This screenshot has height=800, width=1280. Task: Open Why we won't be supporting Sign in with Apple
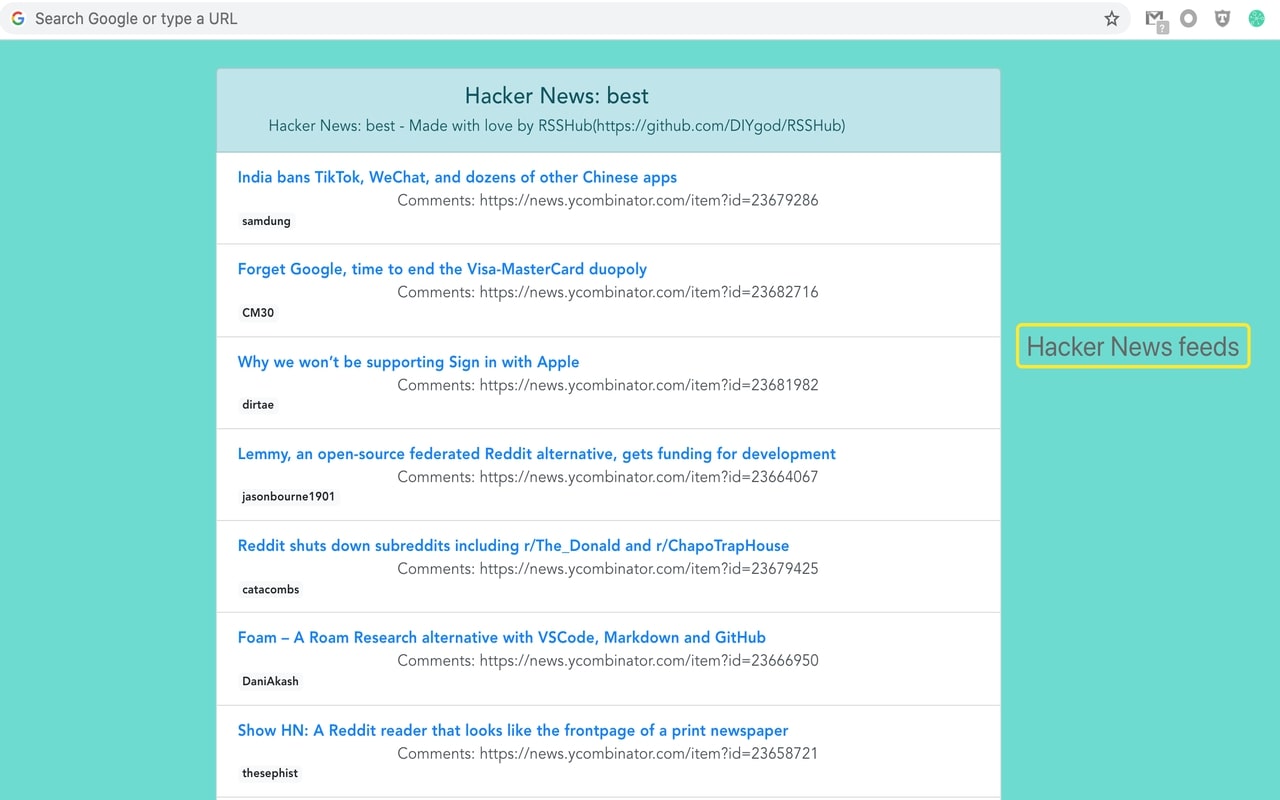tap(408, 362)
